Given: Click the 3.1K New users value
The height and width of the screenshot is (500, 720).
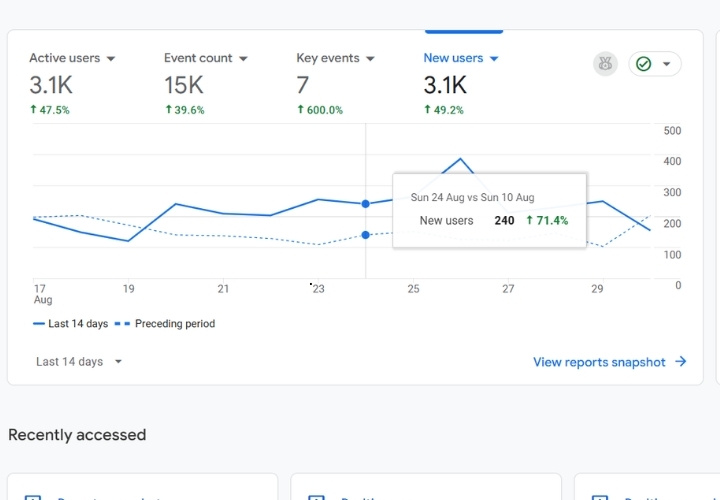Looking at the screenshot, I should pos(445,85).
